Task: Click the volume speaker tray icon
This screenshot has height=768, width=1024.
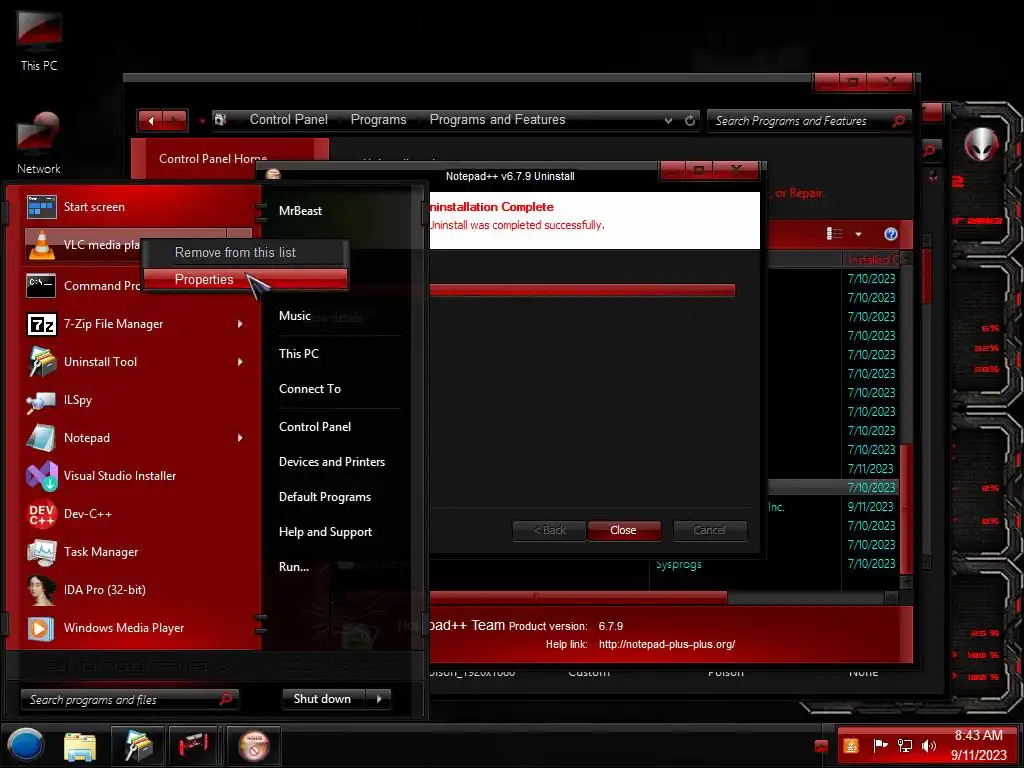Action: tap(928, 745)
